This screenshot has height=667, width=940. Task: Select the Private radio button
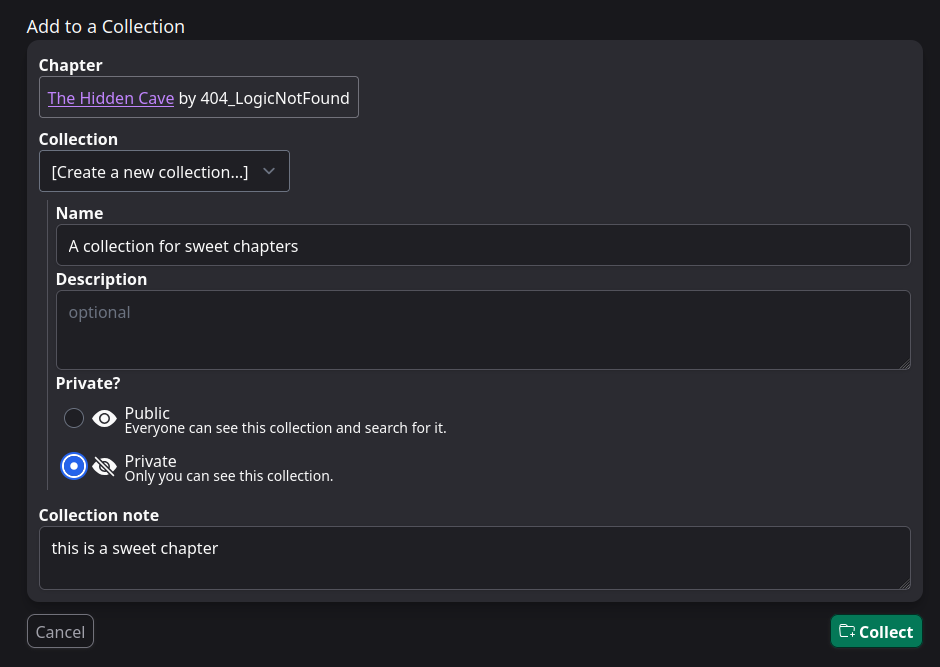74,466
